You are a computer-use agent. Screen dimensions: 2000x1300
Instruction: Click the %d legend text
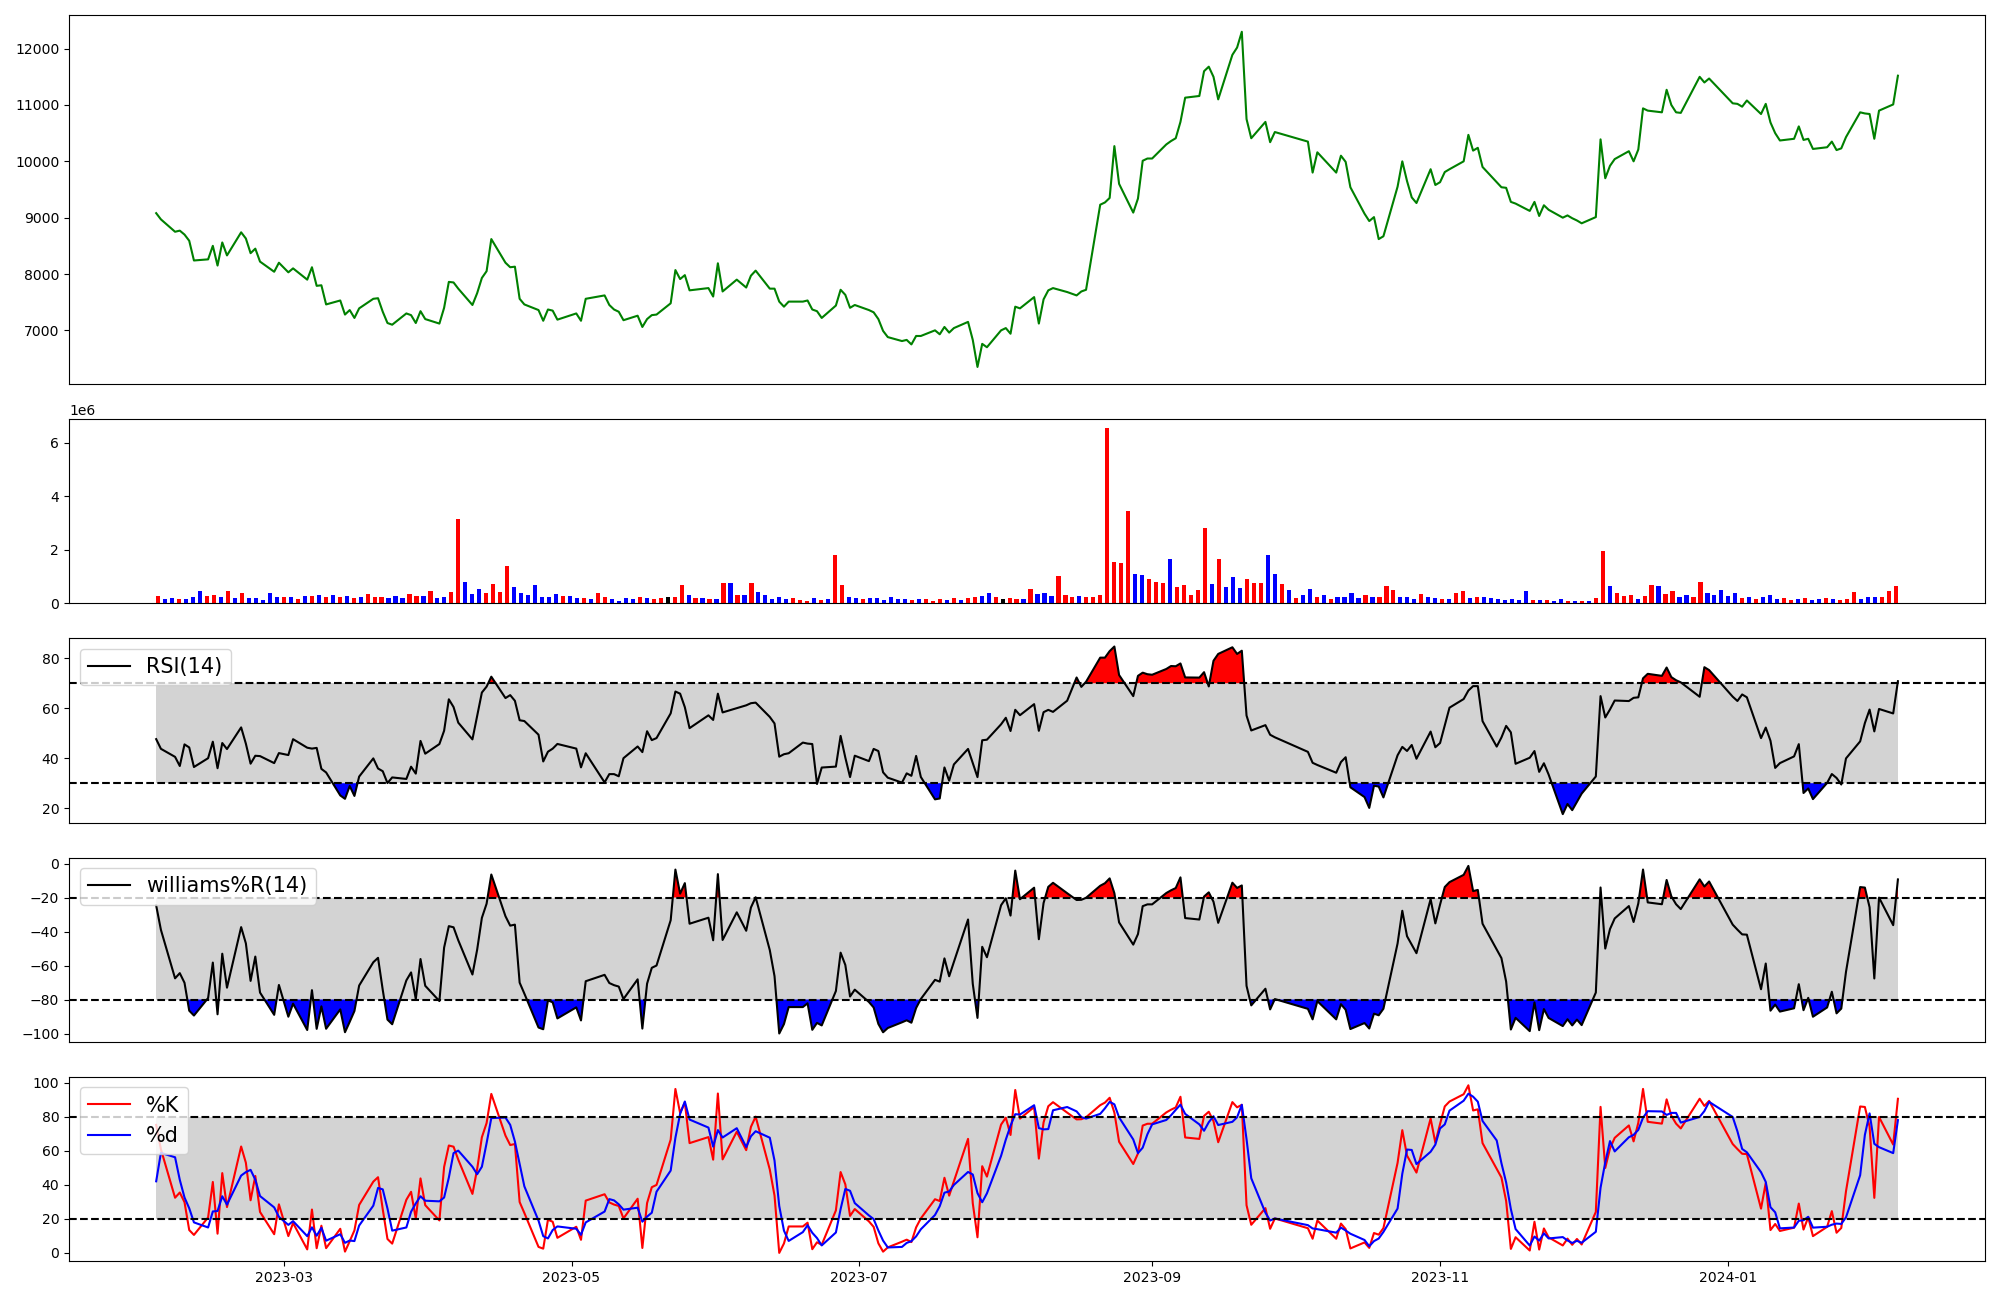[x=162, y=1135]
